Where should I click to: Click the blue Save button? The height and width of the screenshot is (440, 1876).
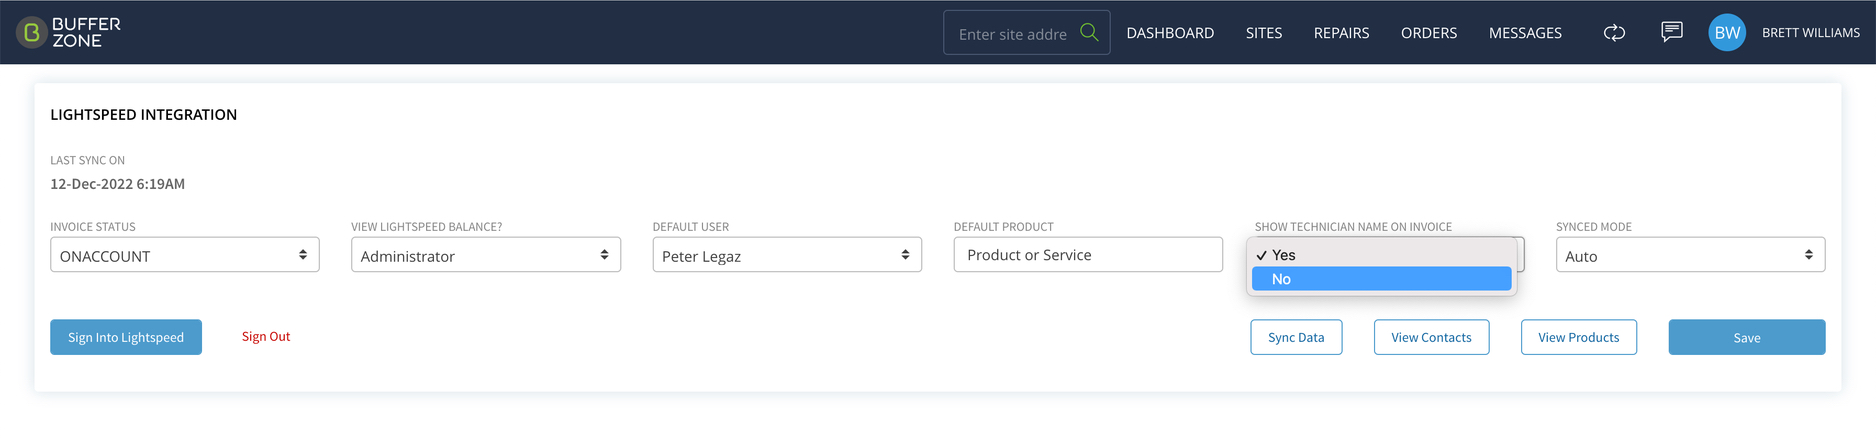1747,337
